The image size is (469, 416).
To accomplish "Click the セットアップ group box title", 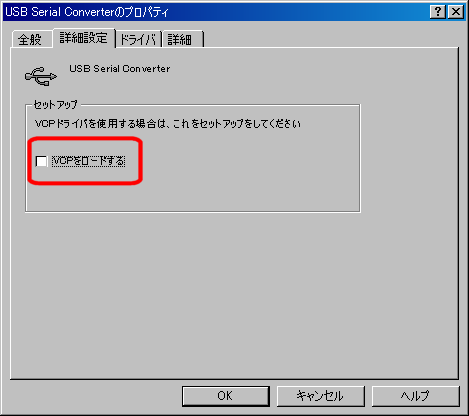I will pos(56,104).
